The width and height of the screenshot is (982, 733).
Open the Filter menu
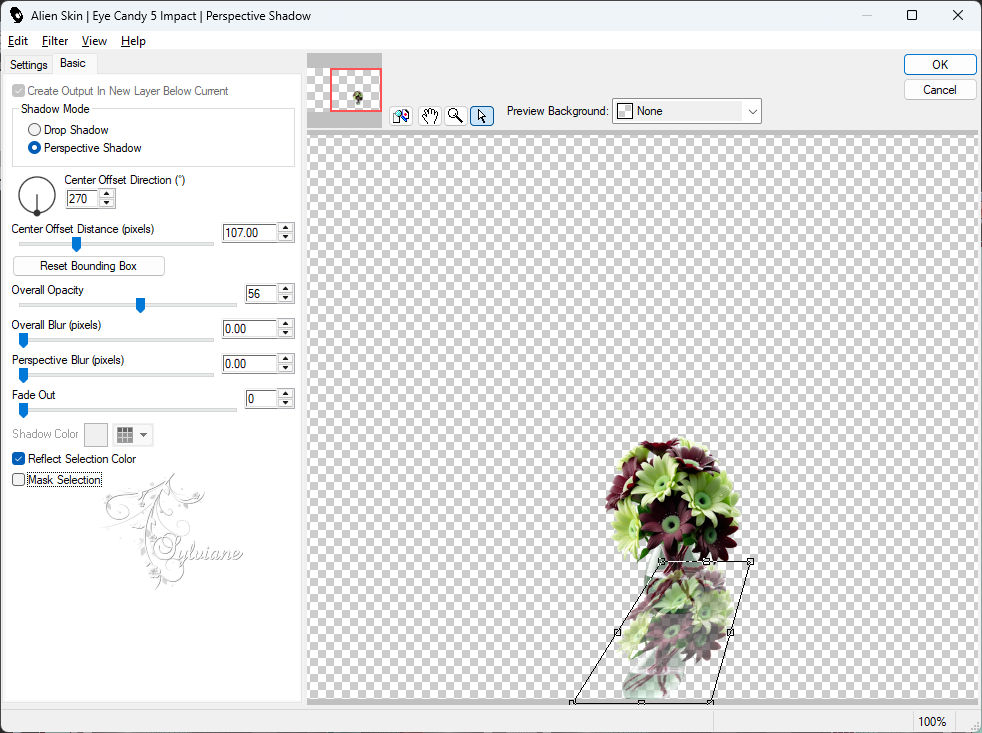pyautogui.click(x=54, y=41)
